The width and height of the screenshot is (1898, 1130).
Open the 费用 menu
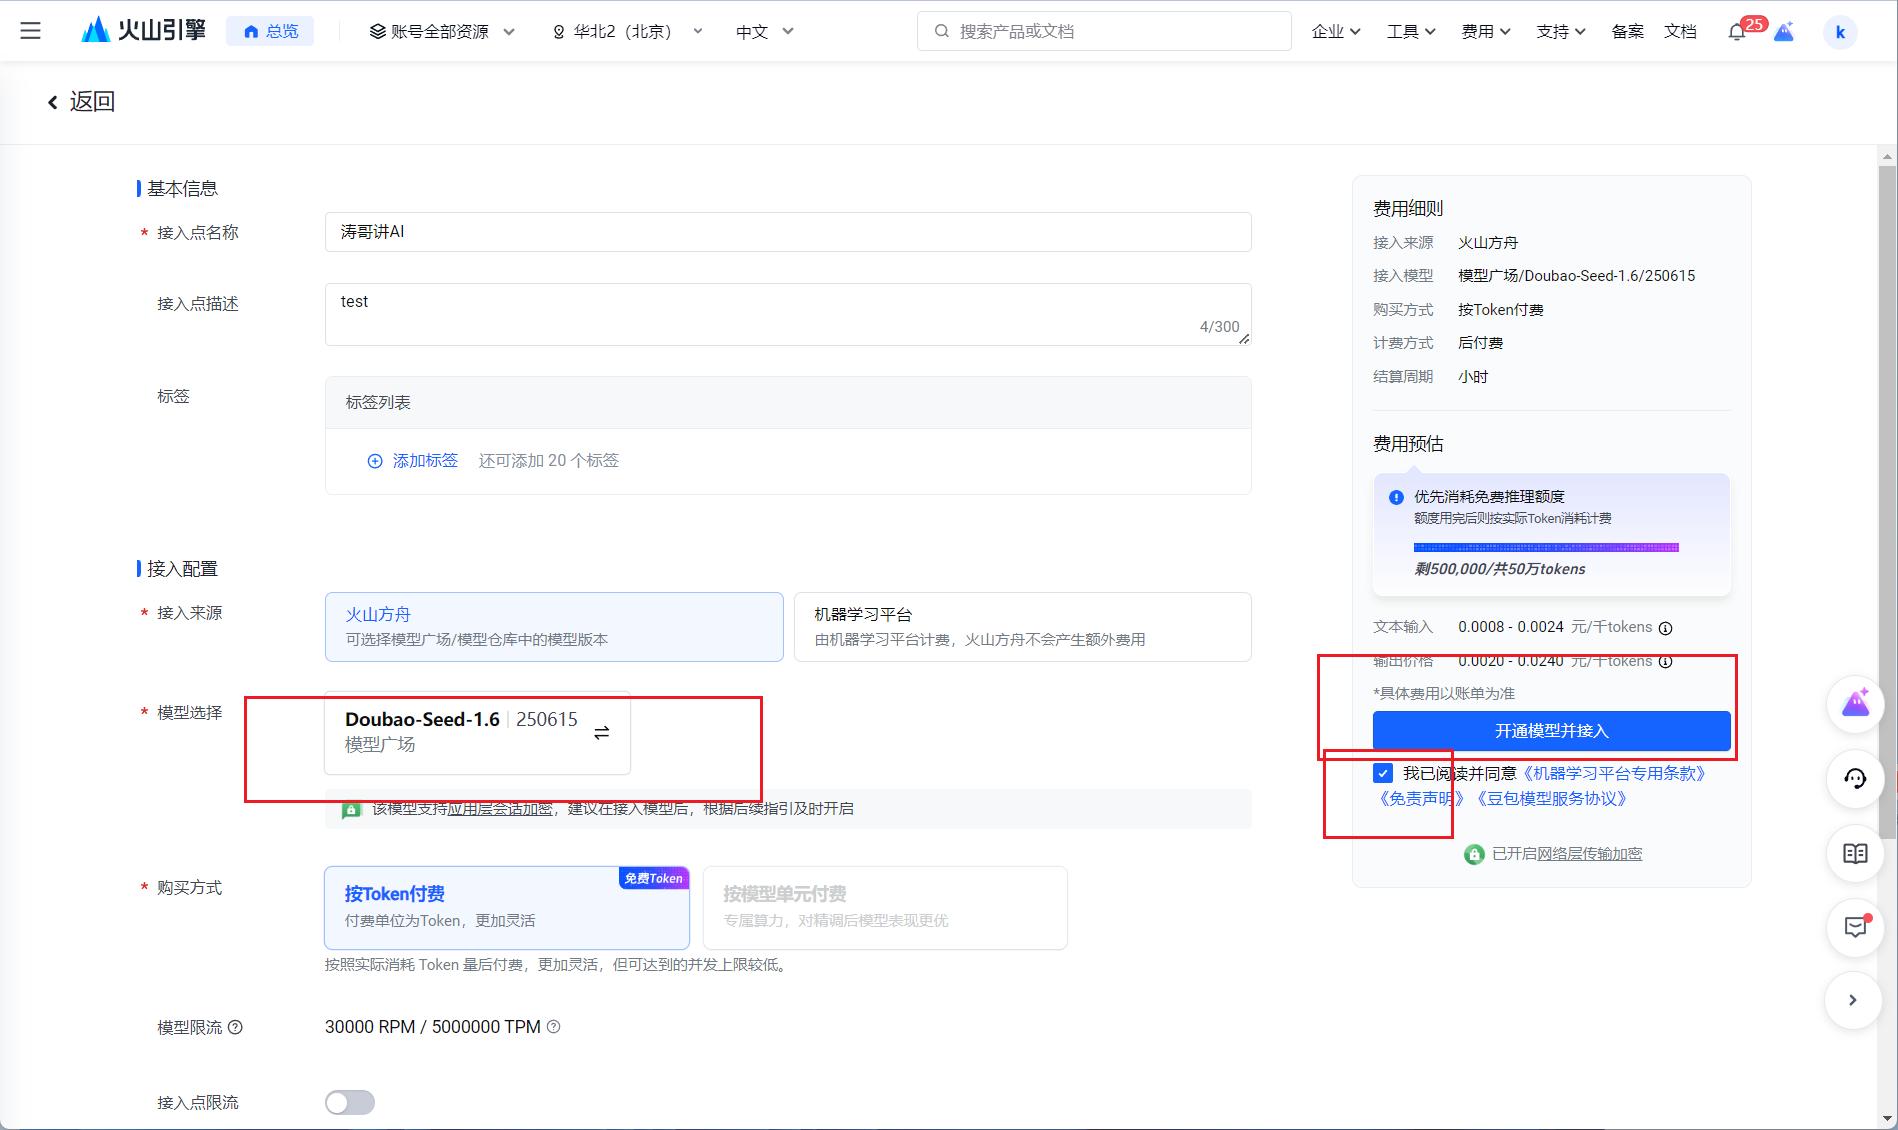(1486, 31)
